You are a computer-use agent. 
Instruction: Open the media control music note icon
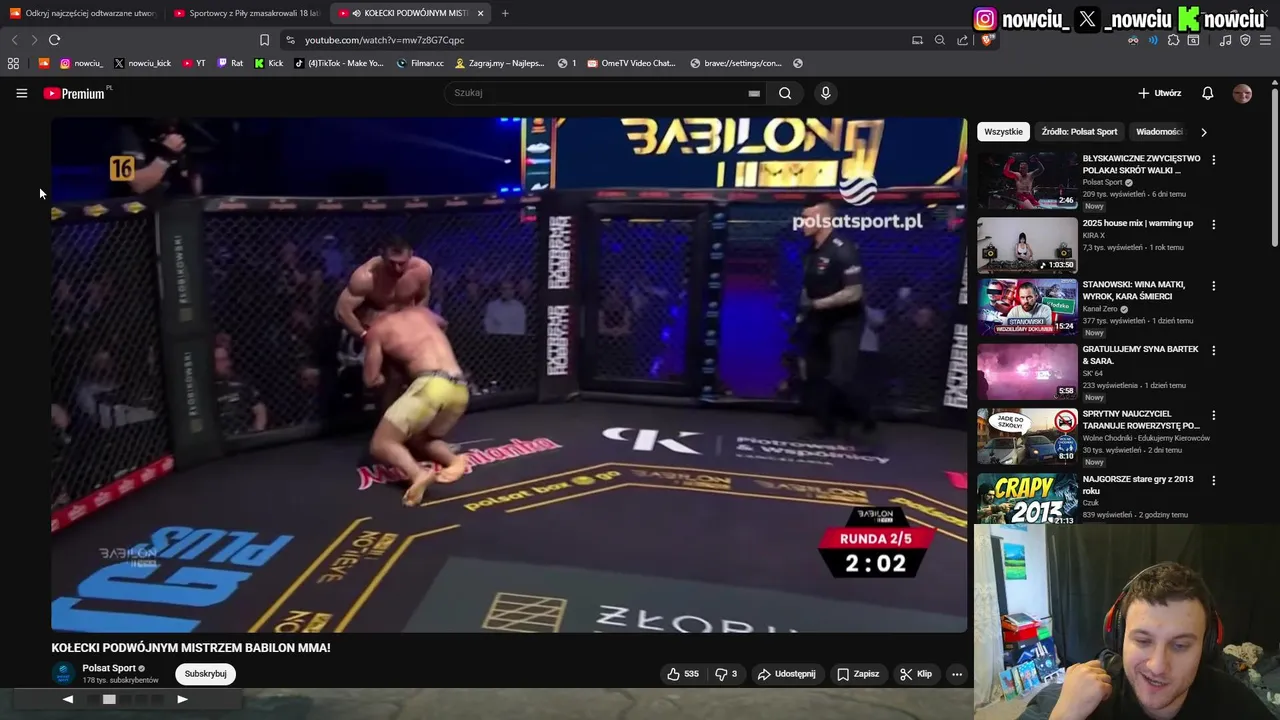tap(1225, 40)
